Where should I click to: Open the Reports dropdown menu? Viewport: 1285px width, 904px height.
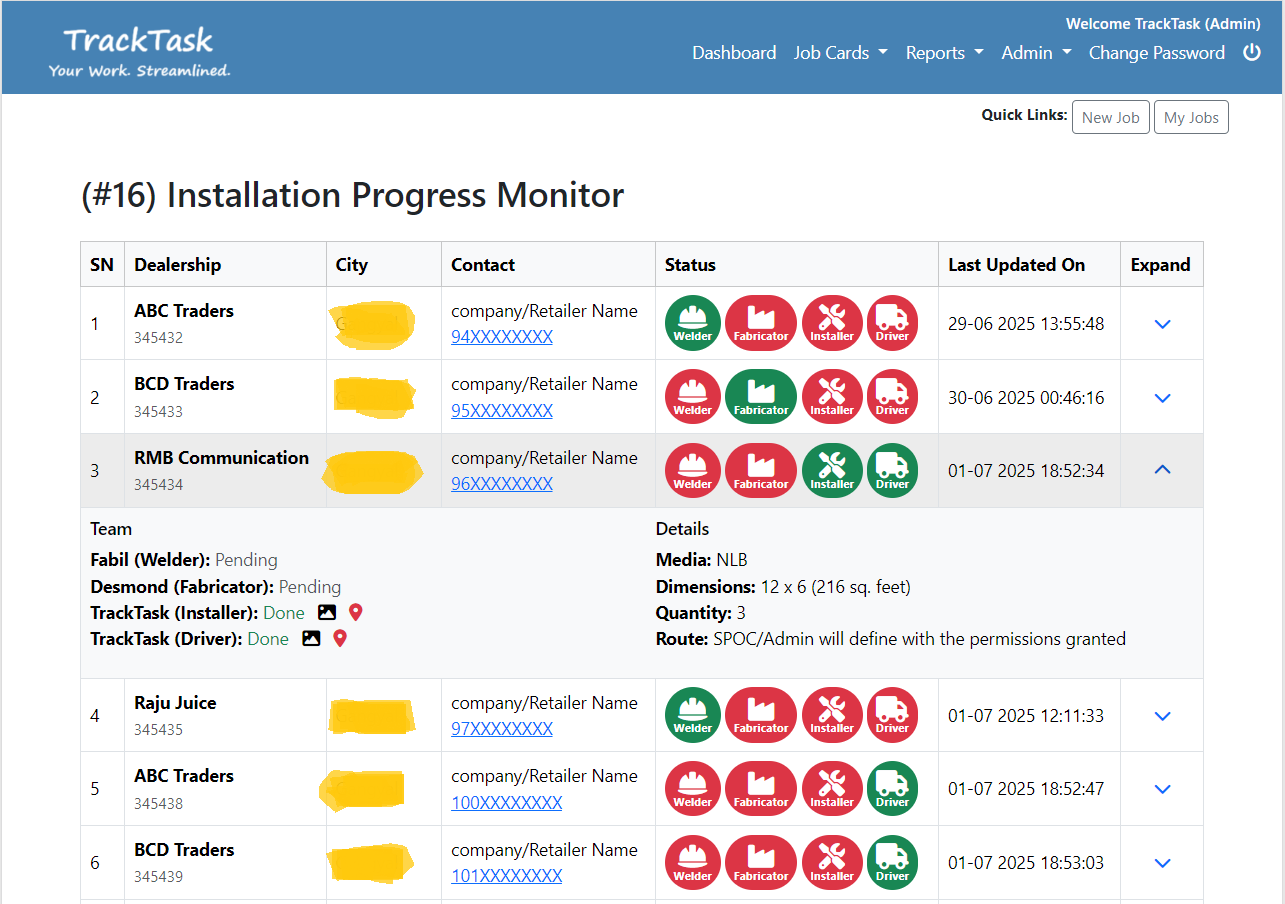click(x=944, y=53)
